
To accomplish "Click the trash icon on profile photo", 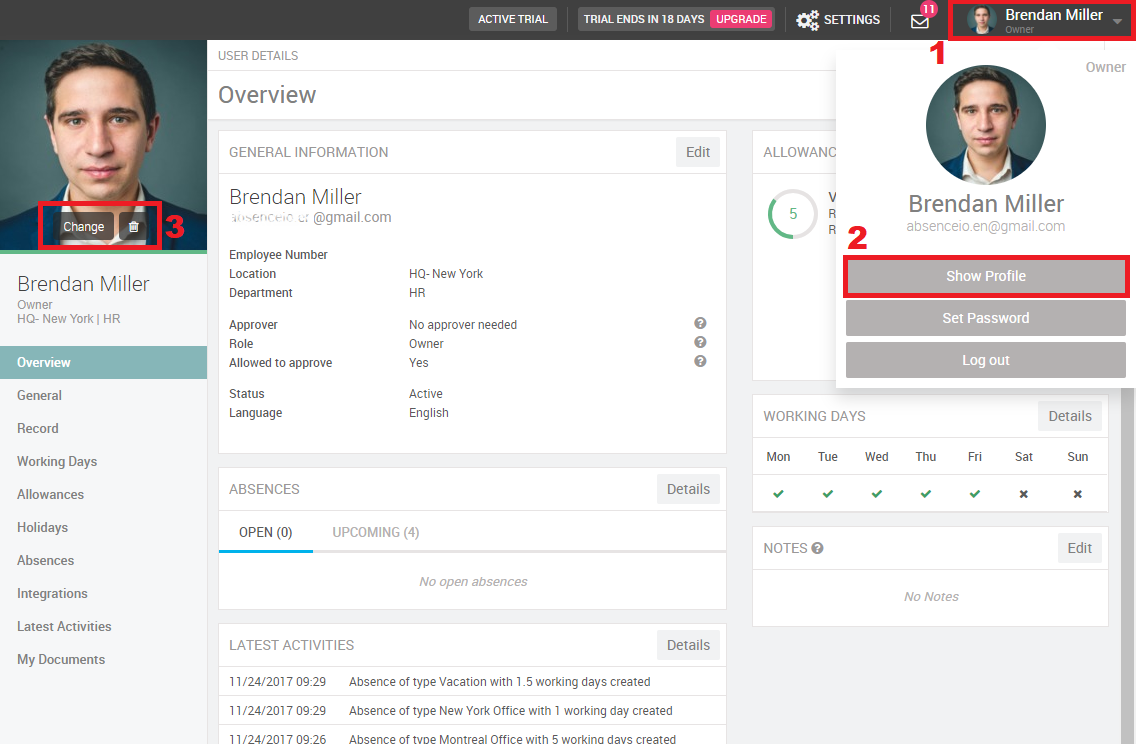I will click(134, 227).
